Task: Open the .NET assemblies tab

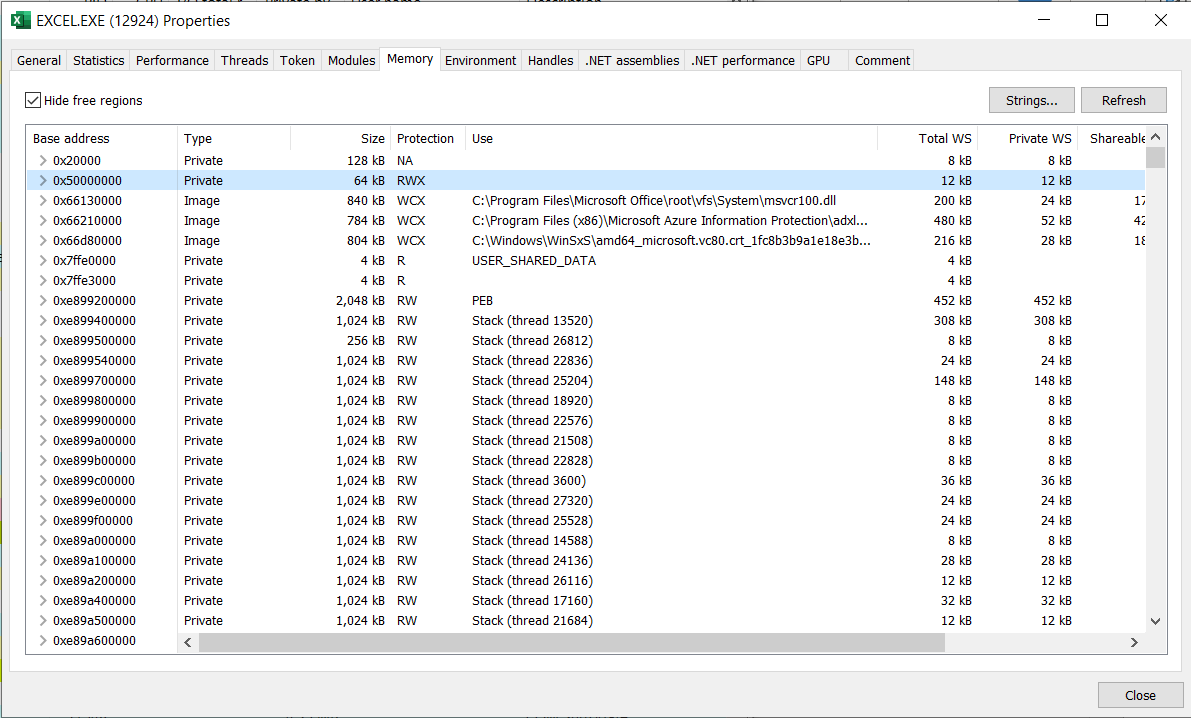Action: point(632,60)
